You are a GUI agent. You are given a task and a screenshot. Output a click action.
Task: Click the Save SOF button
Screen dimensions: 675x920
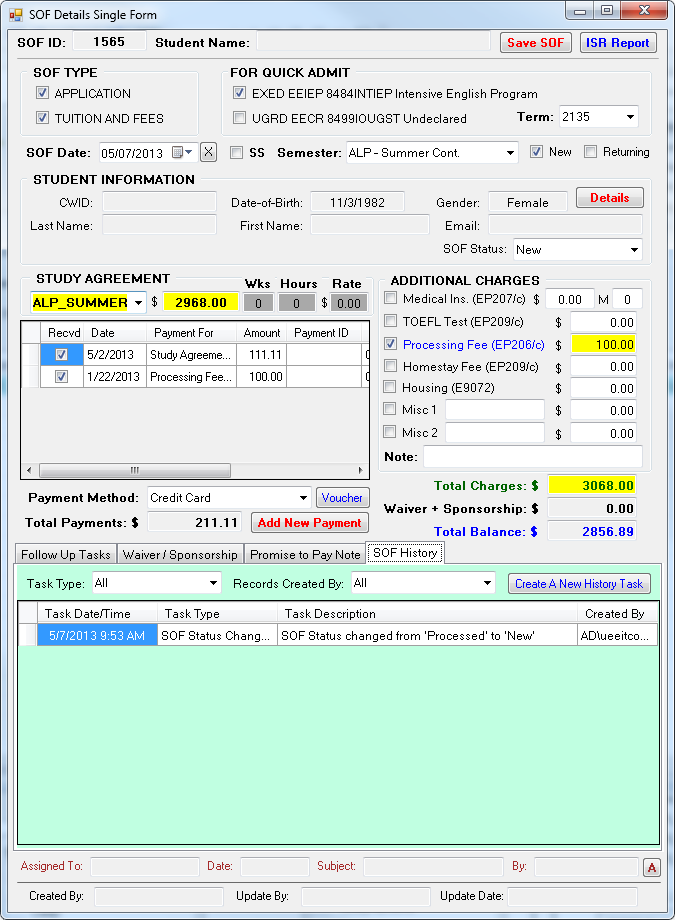coord(535,43)
